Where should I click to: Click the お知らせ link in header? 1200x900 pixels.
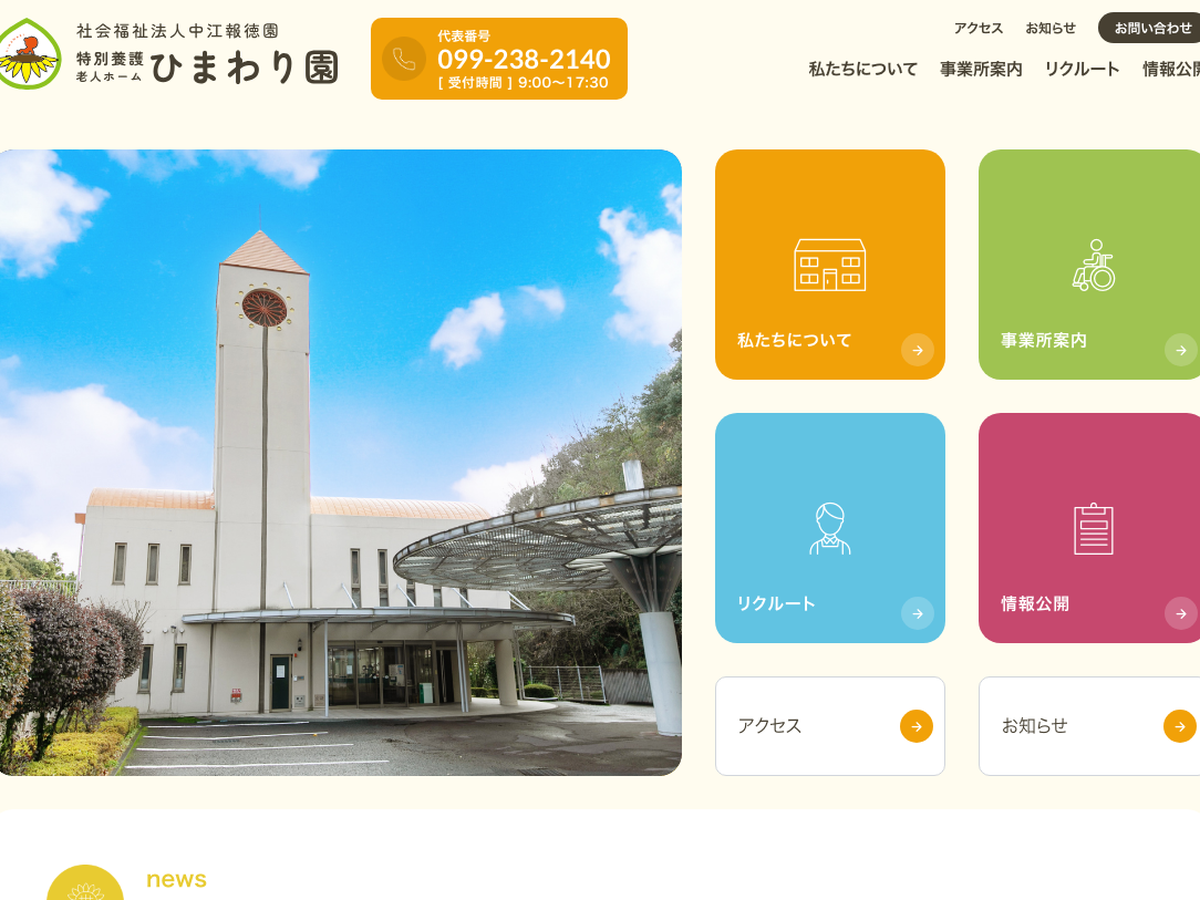tap(1050, 28)
